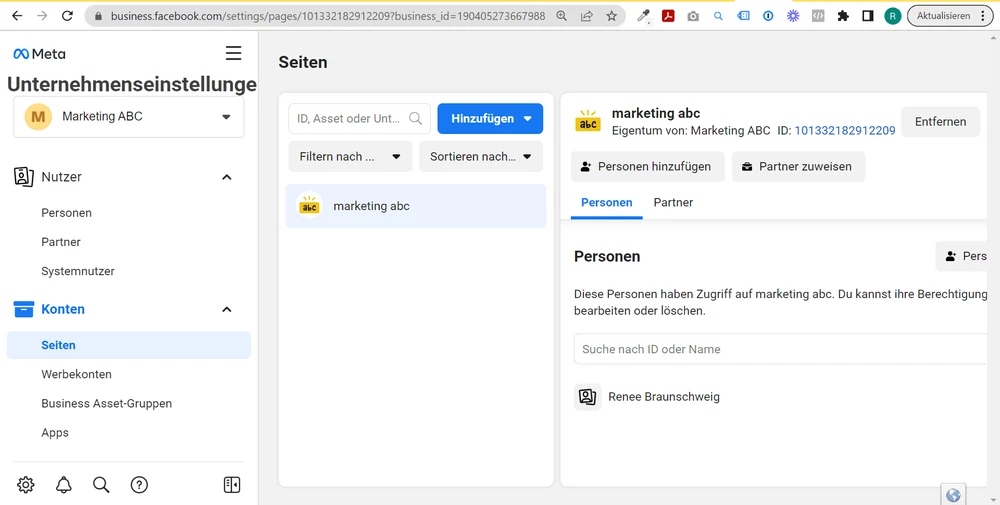The height and width of the screenshot is (505, 1000).
Task: Switch to the Partner tab in detail panel
Action: click(673, 203)
